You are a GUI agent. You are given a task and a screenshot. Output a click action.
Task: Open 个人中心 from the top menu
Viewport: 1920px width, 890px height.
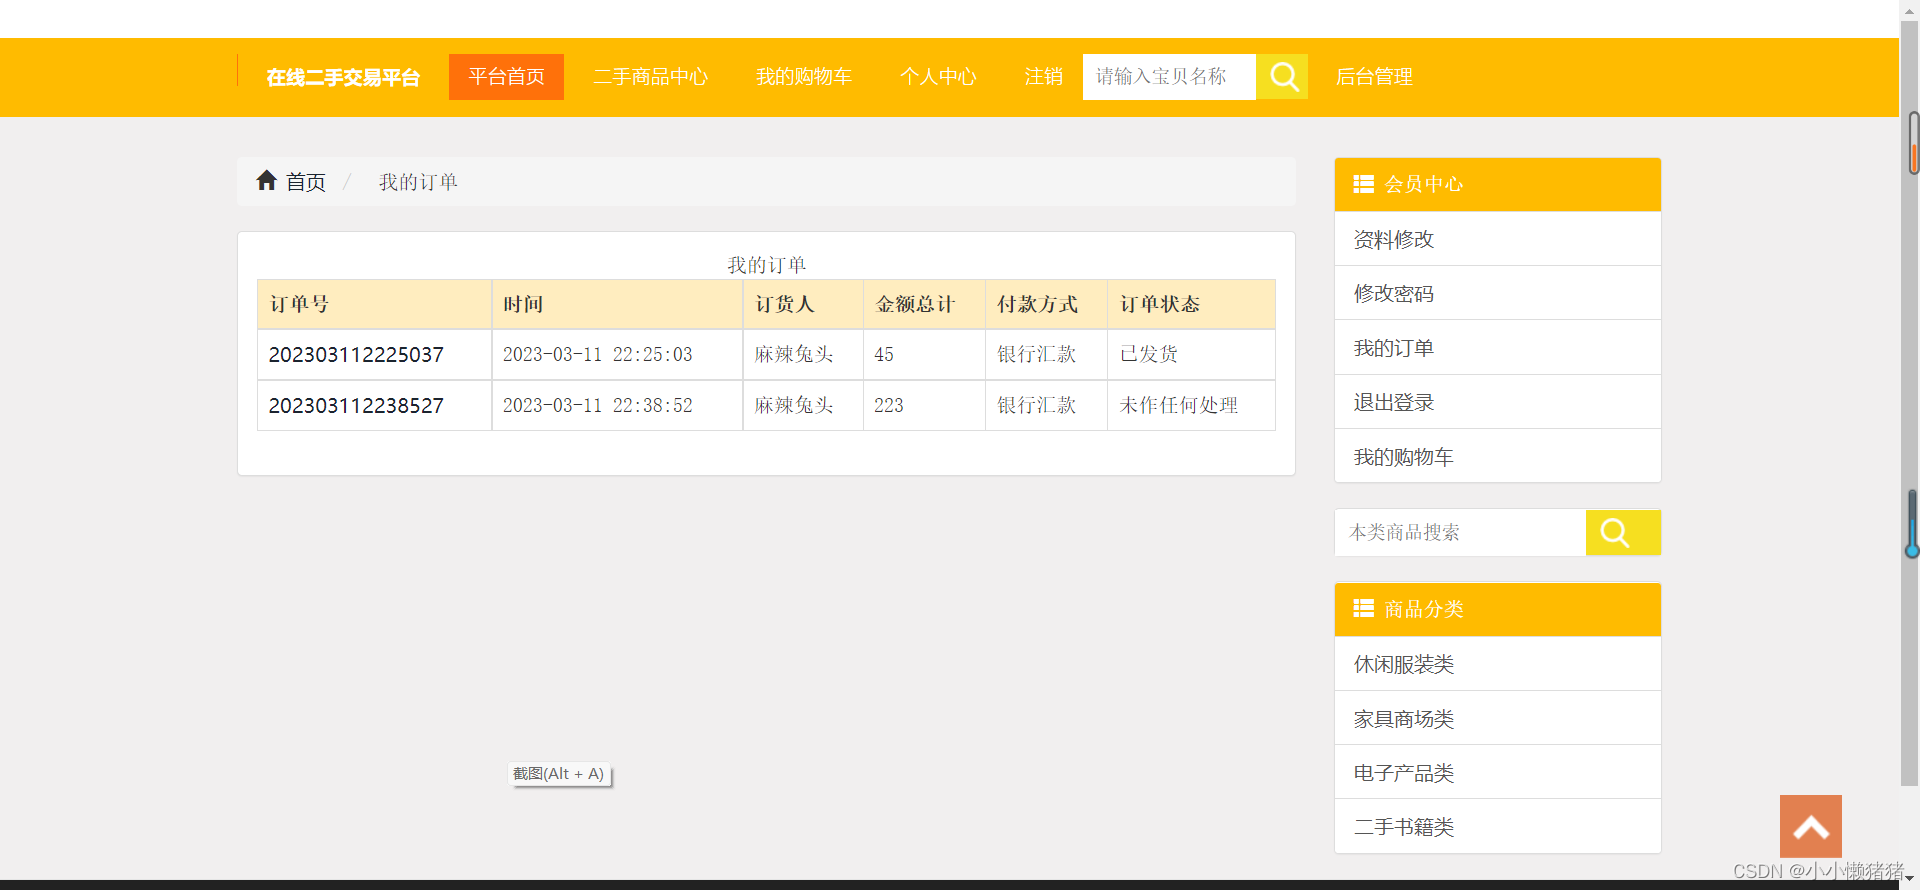coord(937,77)
